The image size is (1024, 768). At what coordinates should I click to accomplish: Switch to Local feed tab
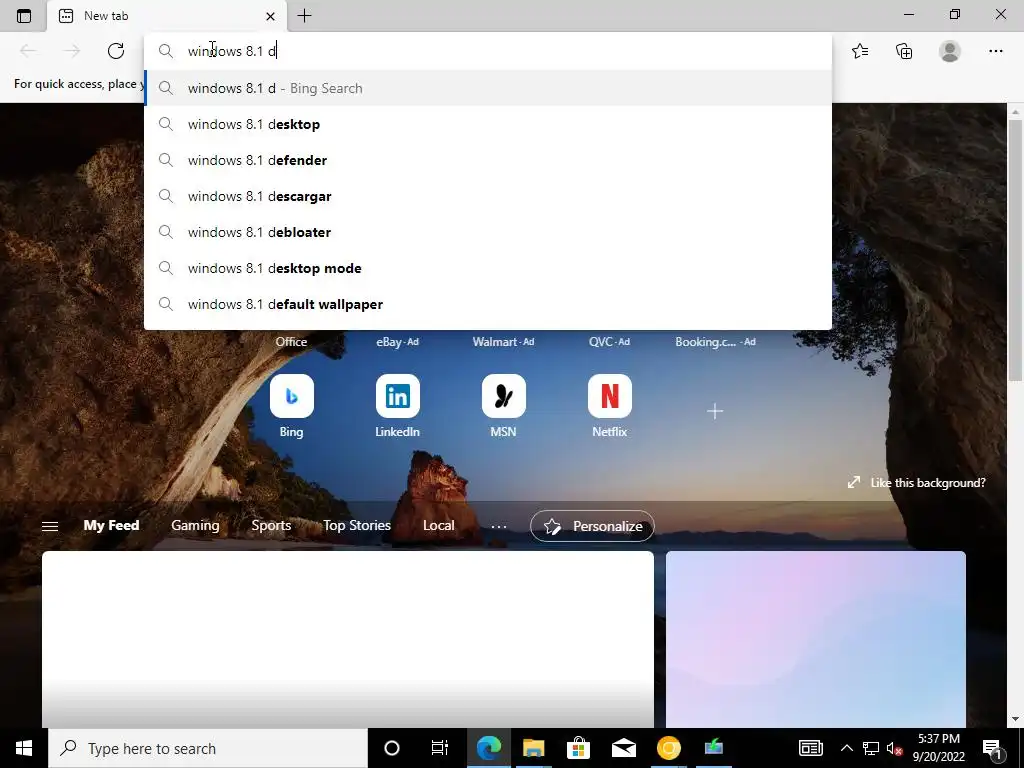click(x=438, y=525)
